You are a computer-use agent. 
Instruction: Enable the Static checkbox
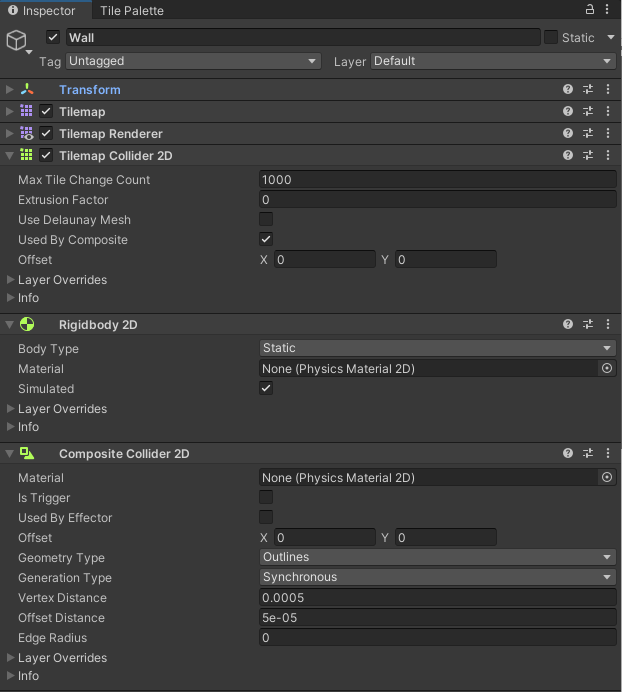(x=551, y=38)
